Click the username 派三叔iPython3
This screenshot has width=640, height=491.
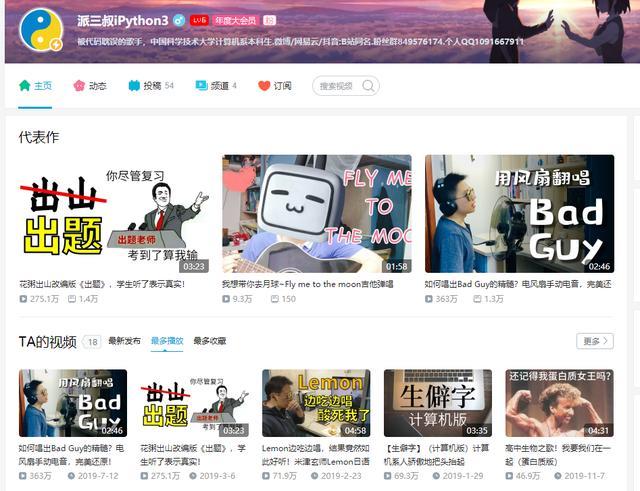click(x=122, y=20)
